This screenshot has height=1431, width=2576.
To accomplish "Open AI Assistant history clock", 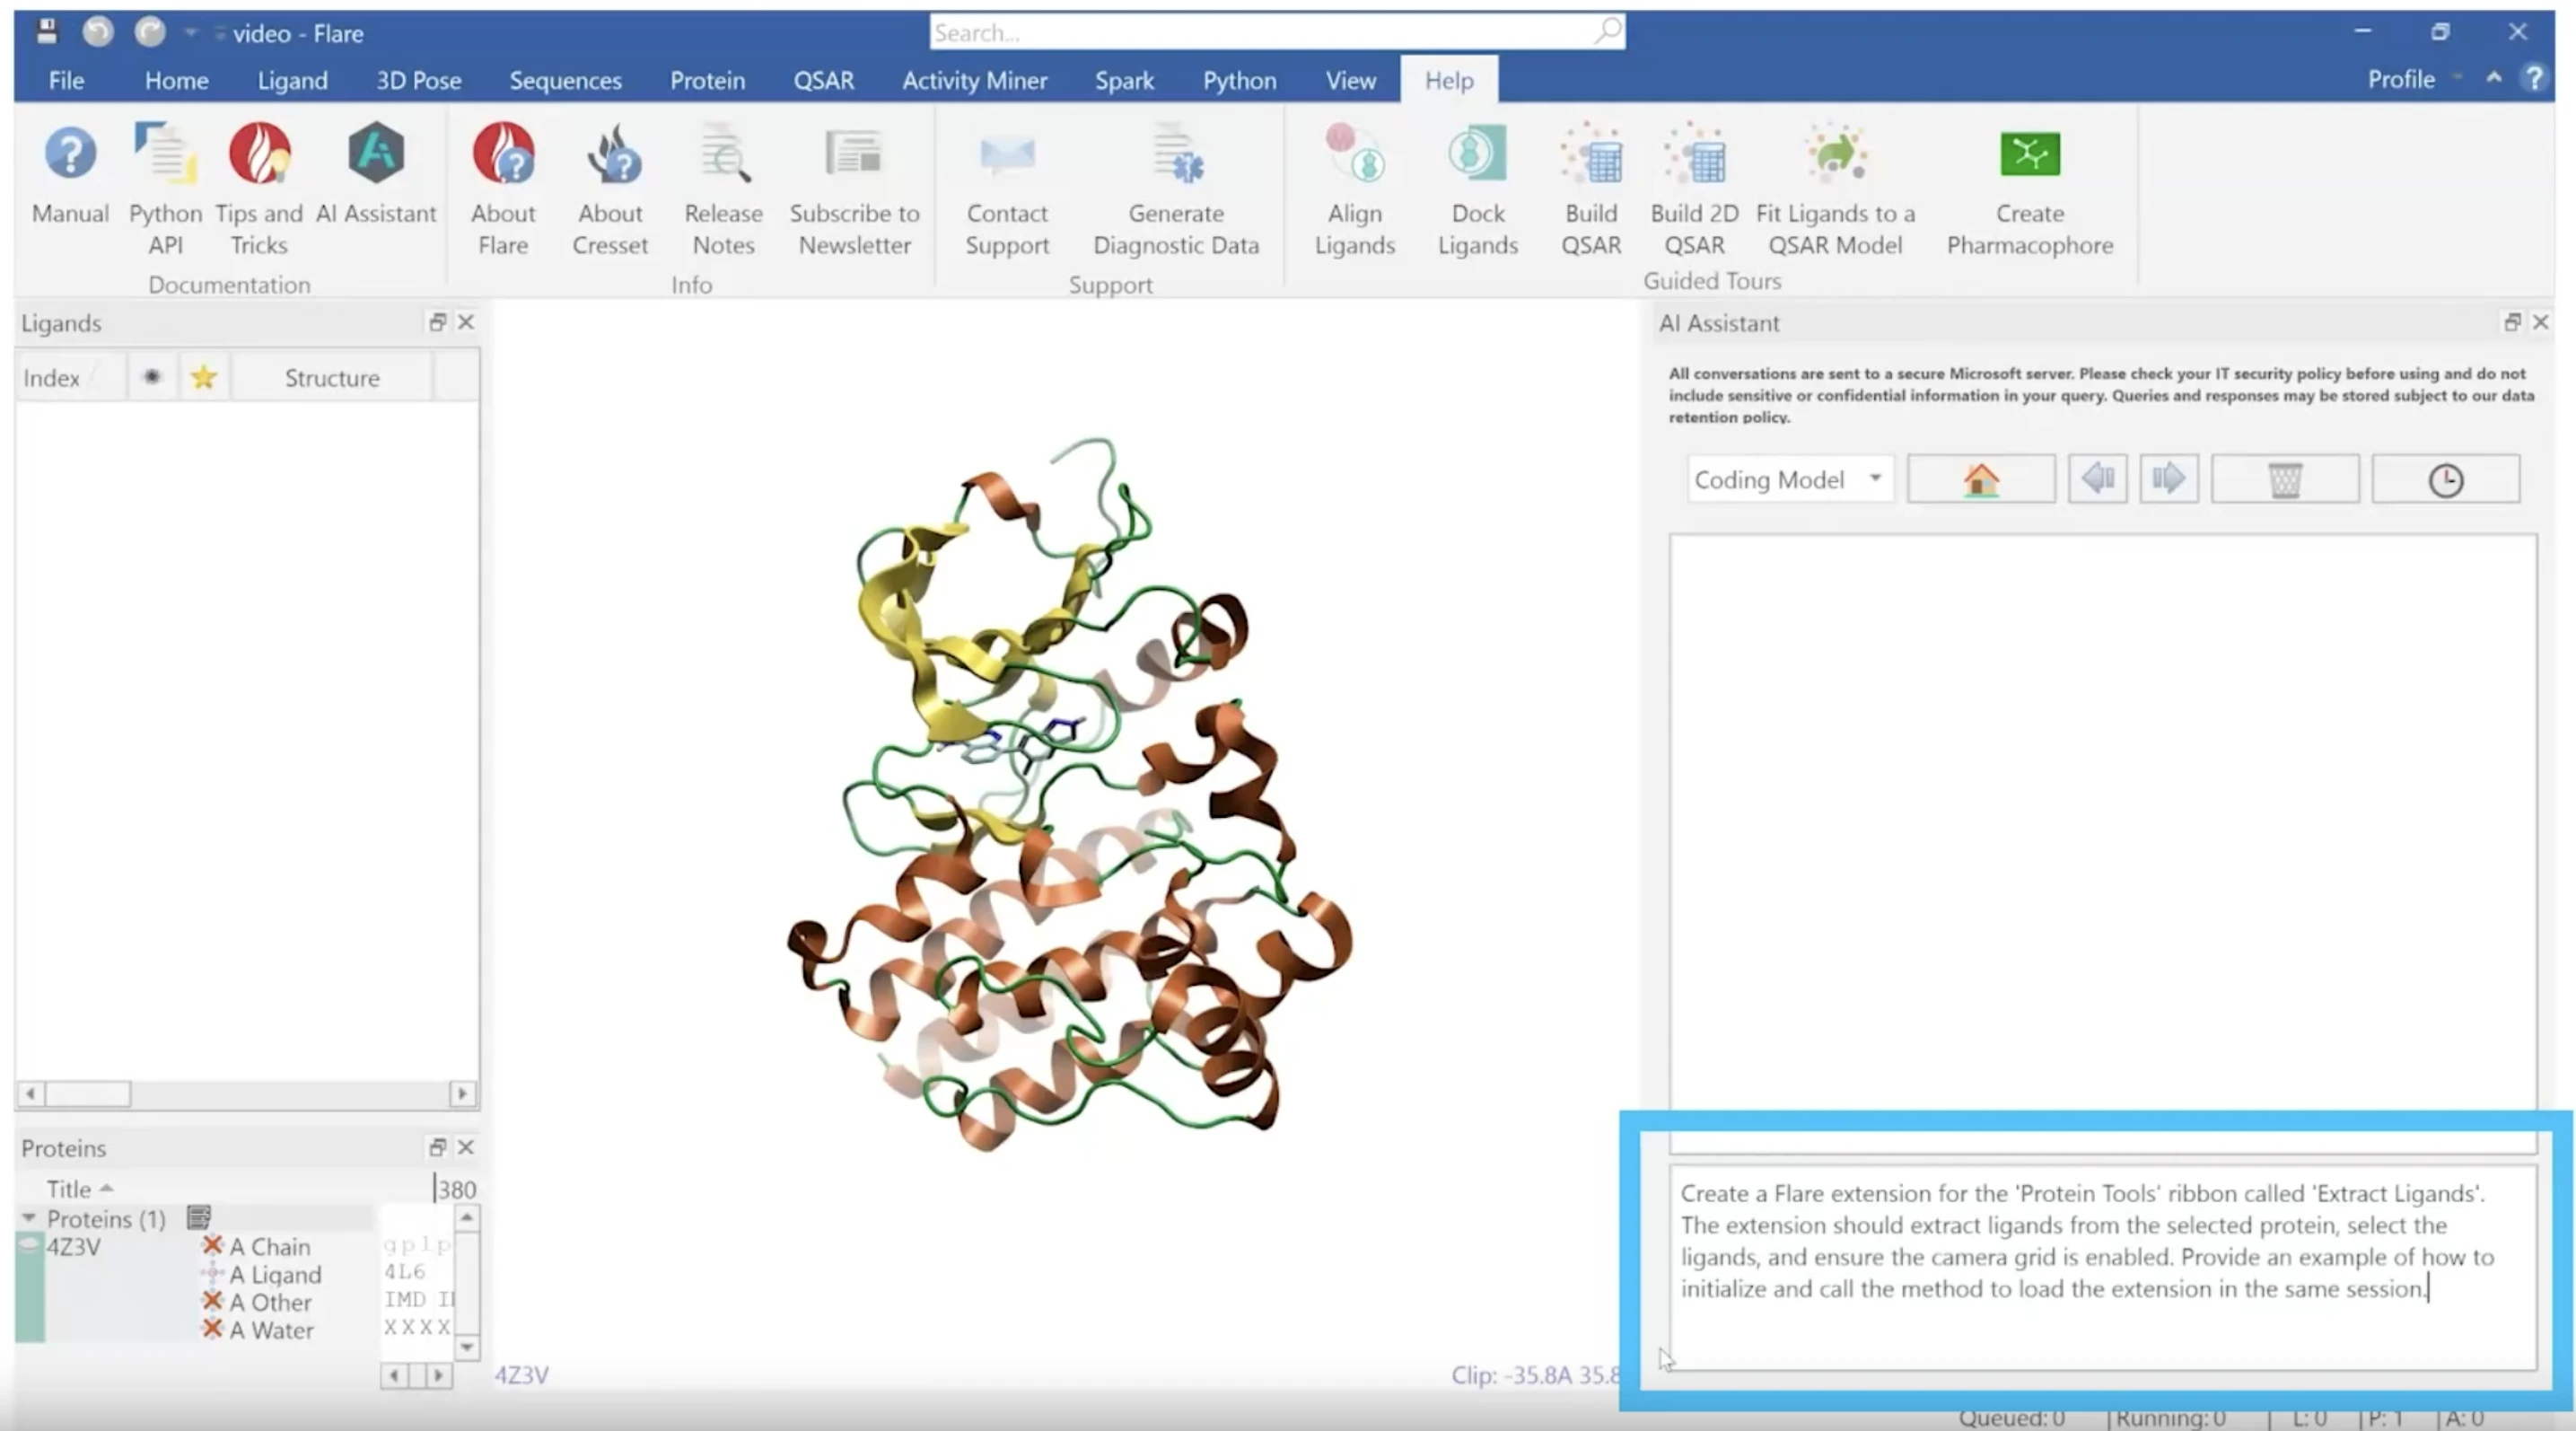I will point(2446,480).
